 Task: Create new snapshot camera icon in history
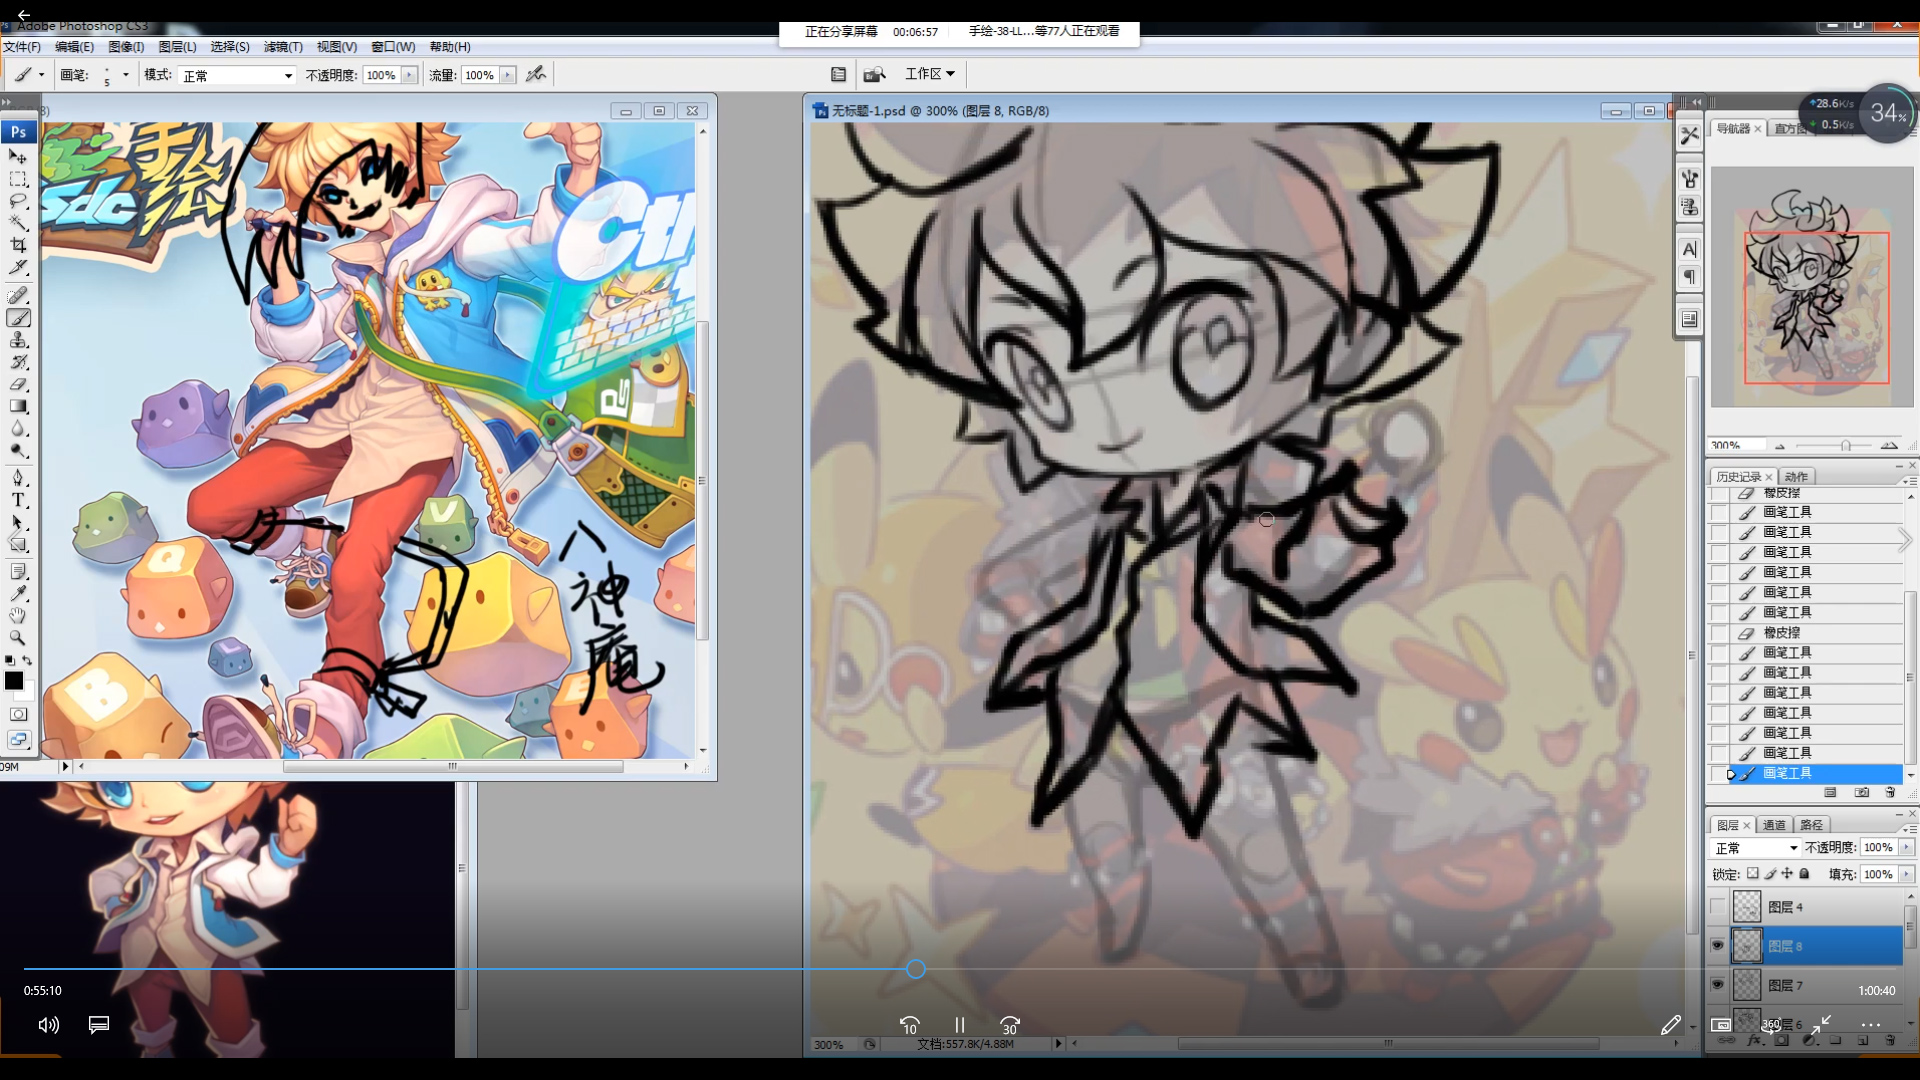pyautogui.click(x=1861, y=792)
